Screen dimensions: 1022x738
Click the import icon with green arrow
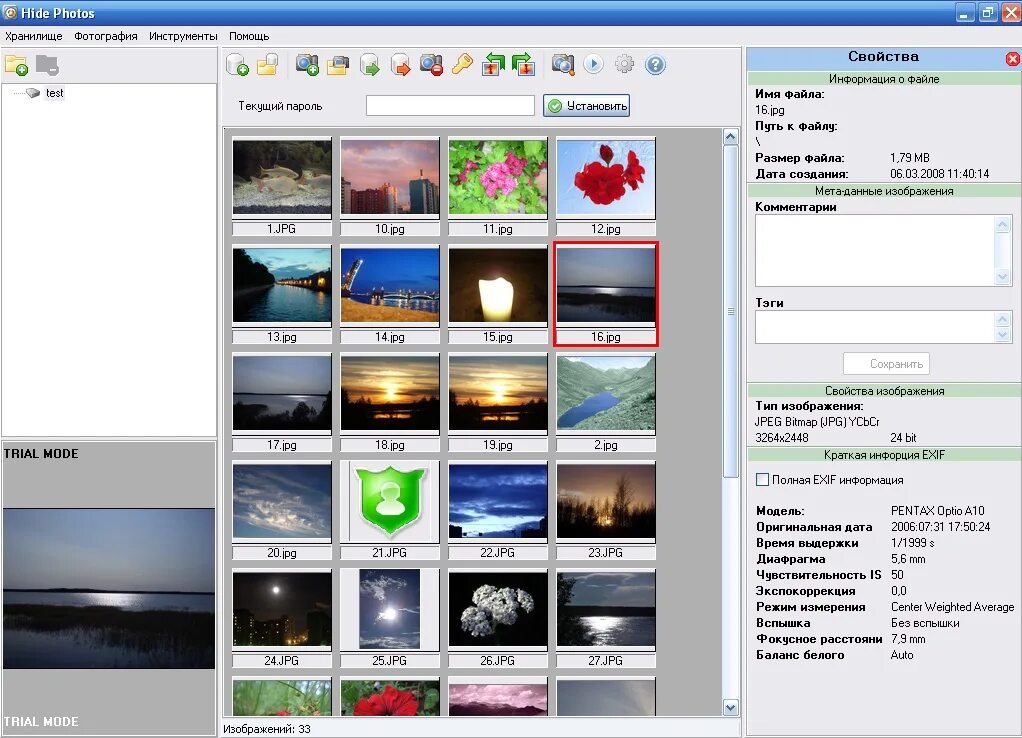370,65
